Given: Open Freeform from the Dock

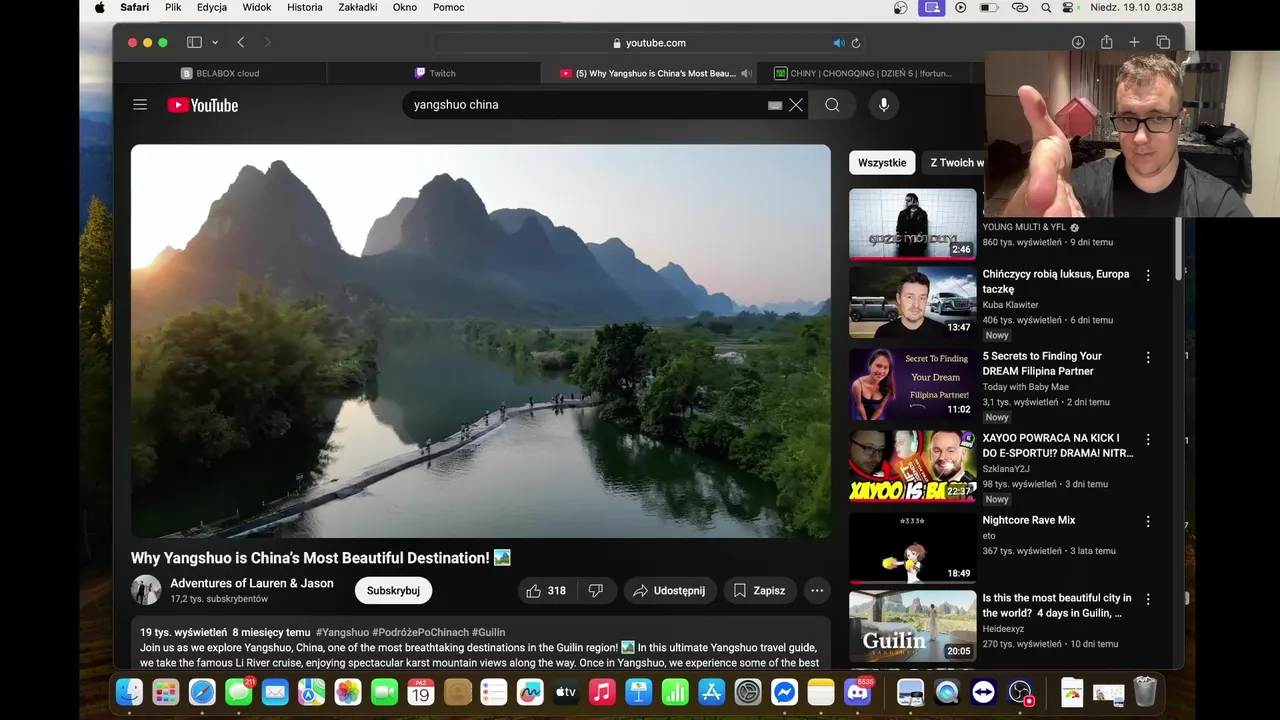Looking at the screenshot, I should tap(530, 691).
